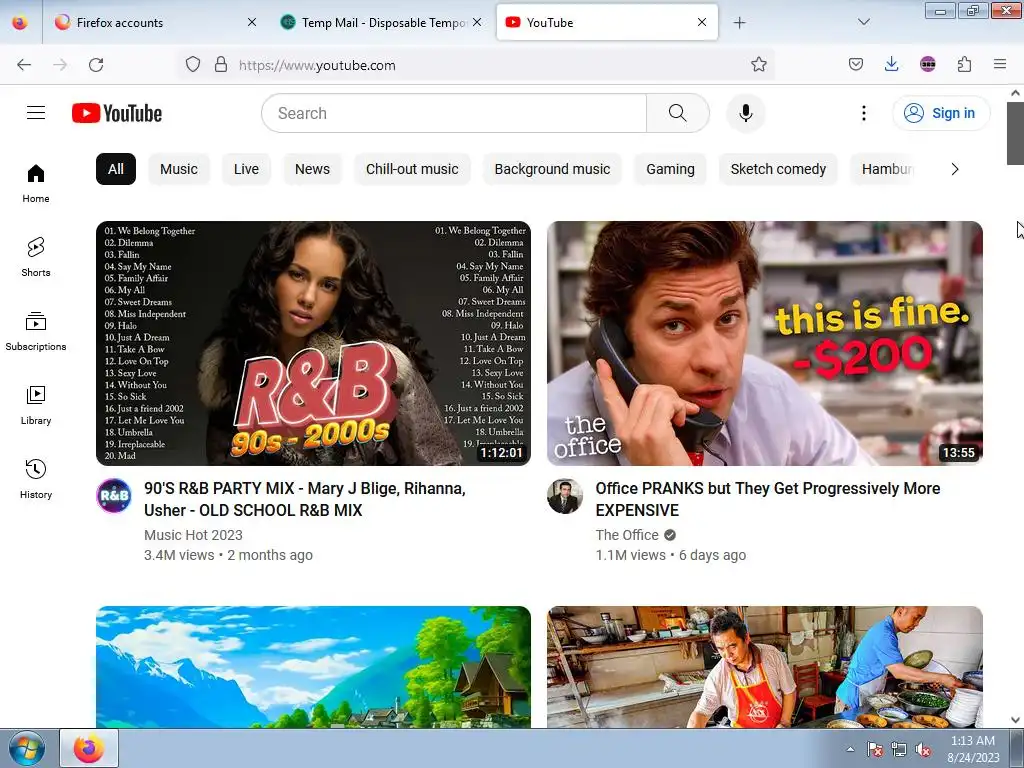Viewport: 1024px width, 768px height.
Task: Close the YouTube tab
Action: 702,22
